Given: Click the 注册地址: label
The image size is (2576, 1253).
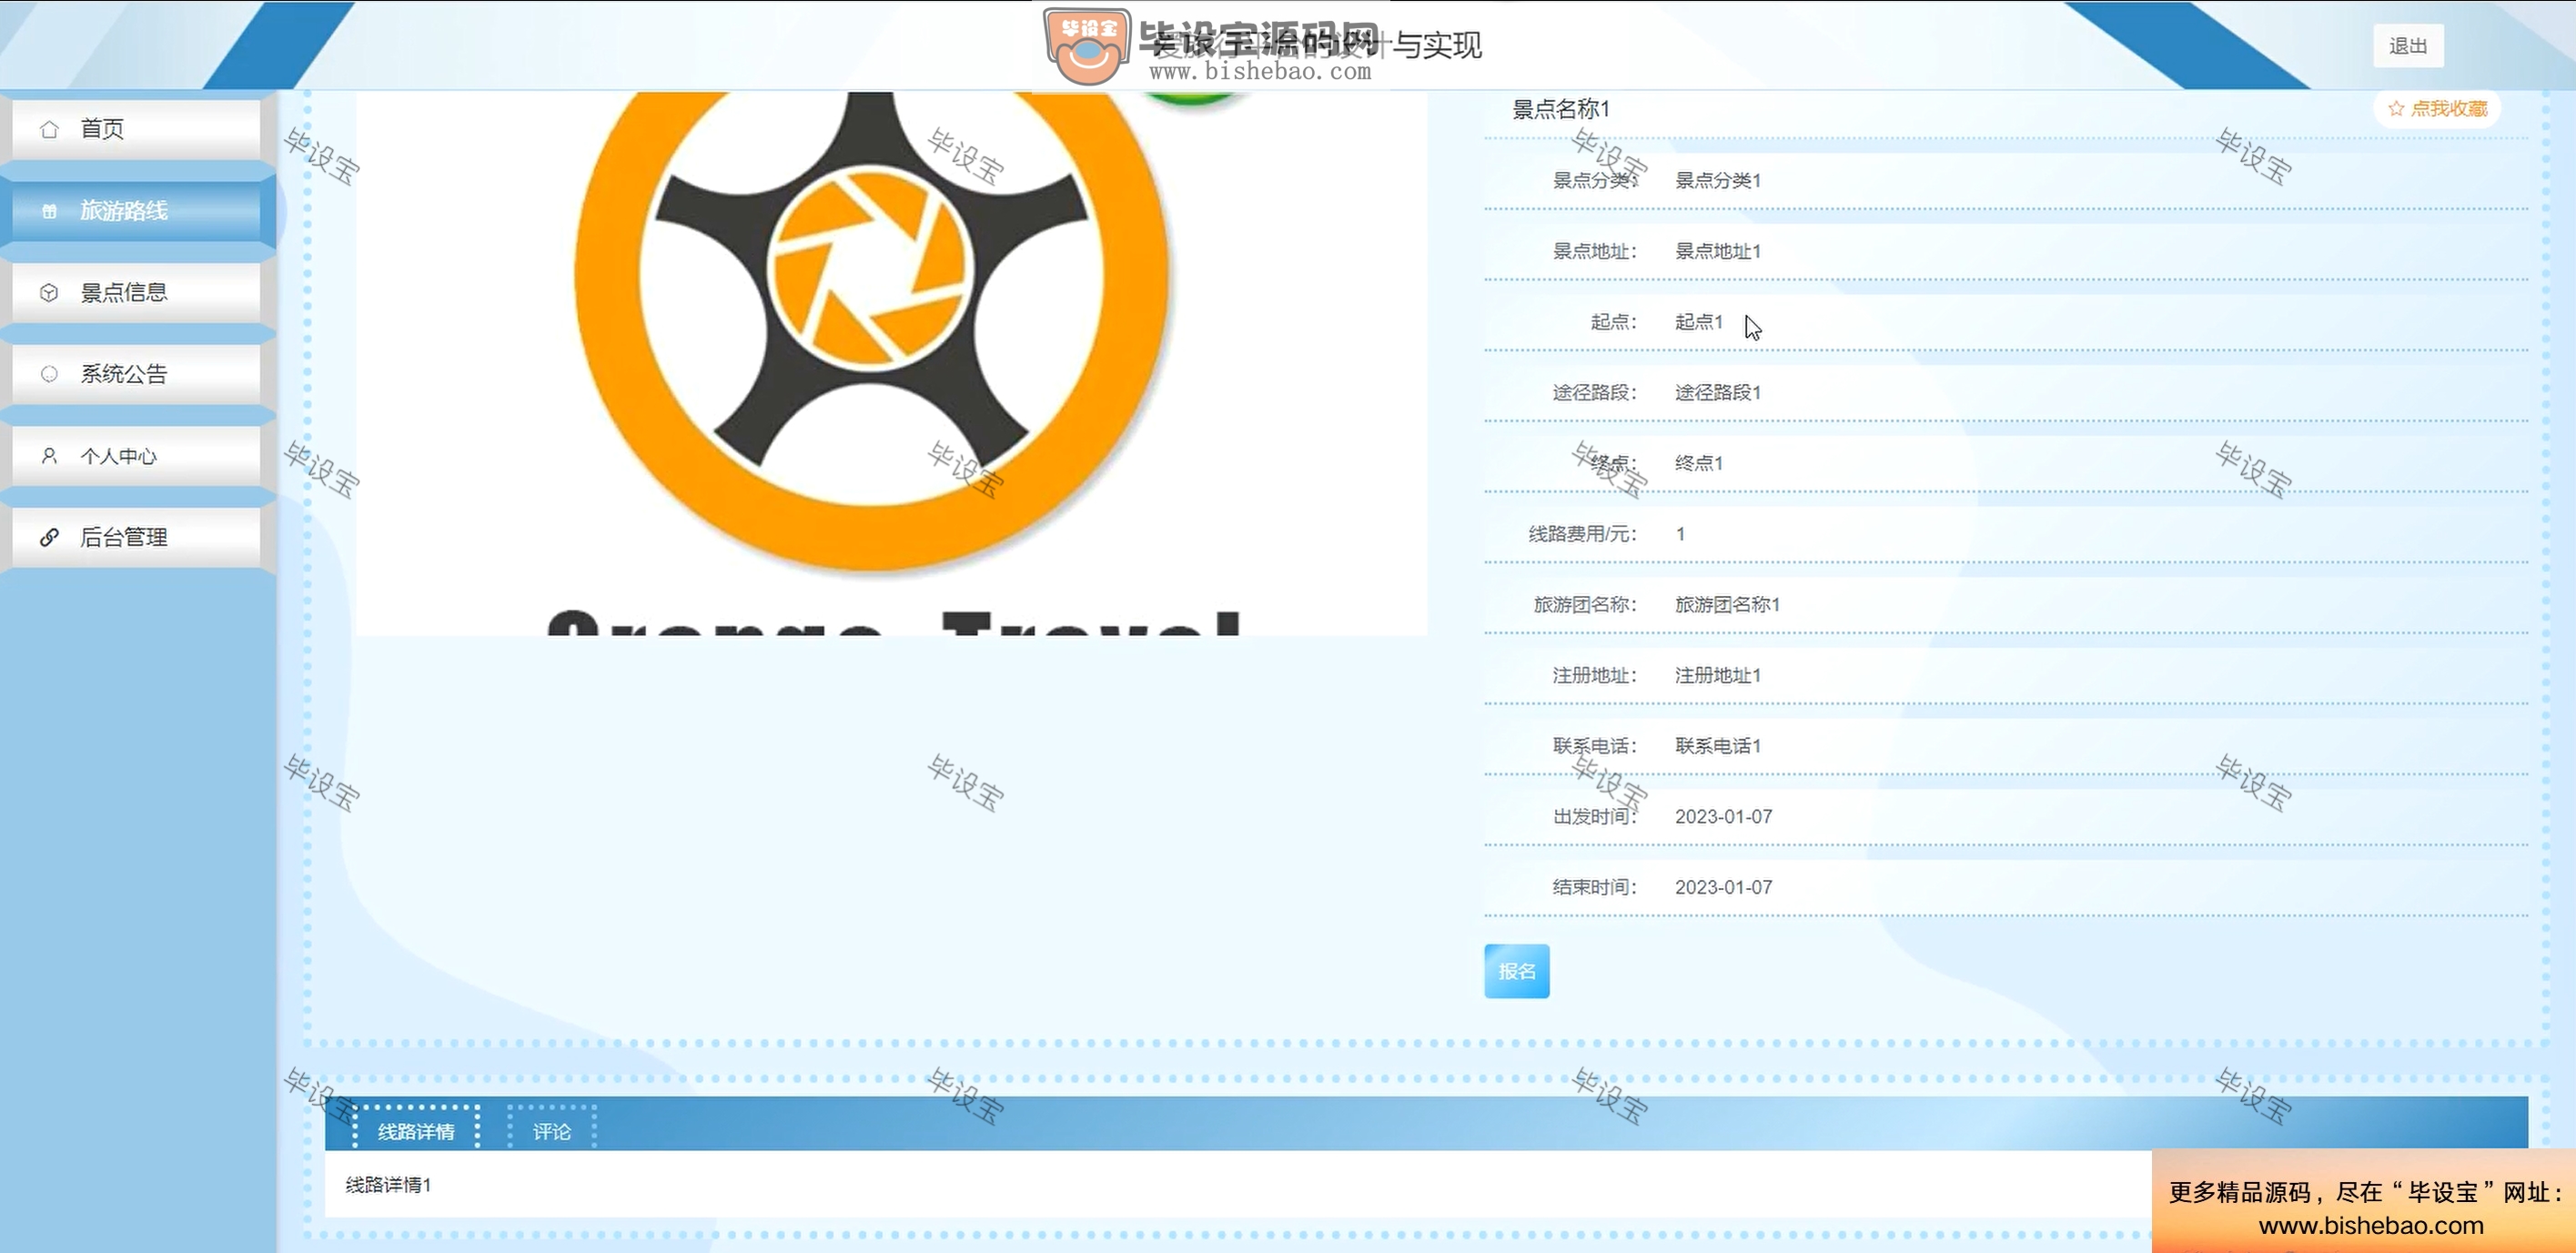Looking at the screenshot, I should [x=1594, y=676].
